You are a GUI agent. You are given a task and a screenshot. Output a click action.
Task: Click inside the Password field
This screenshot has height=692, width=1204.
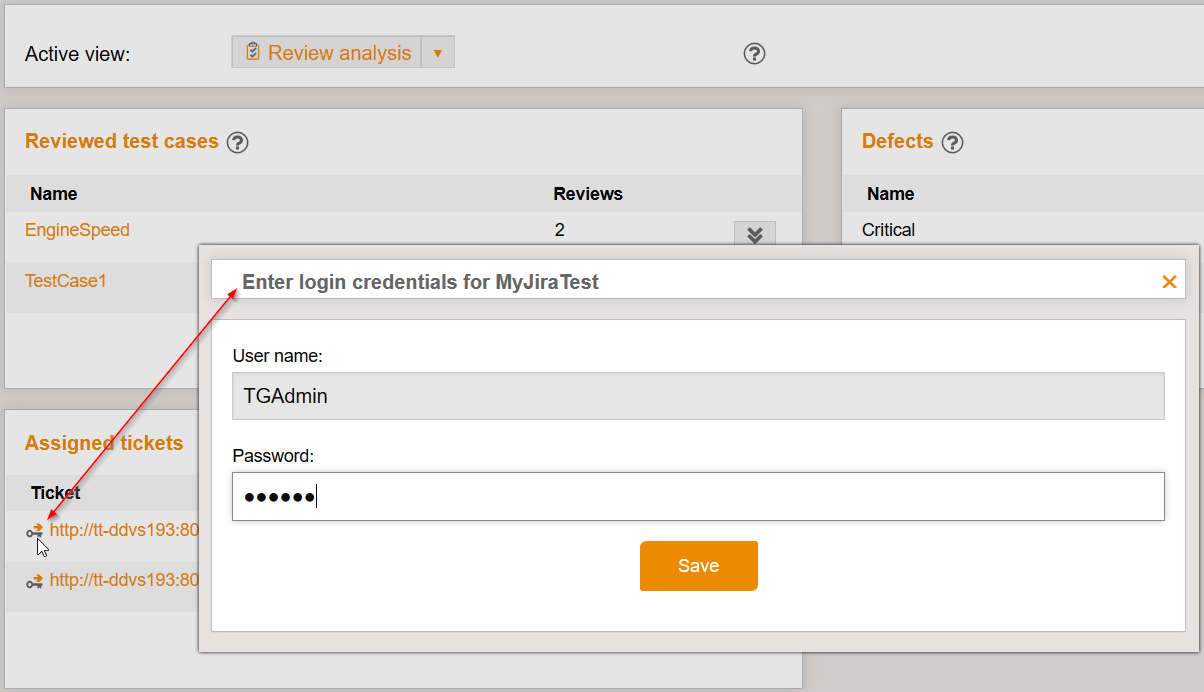coord(698,496)
